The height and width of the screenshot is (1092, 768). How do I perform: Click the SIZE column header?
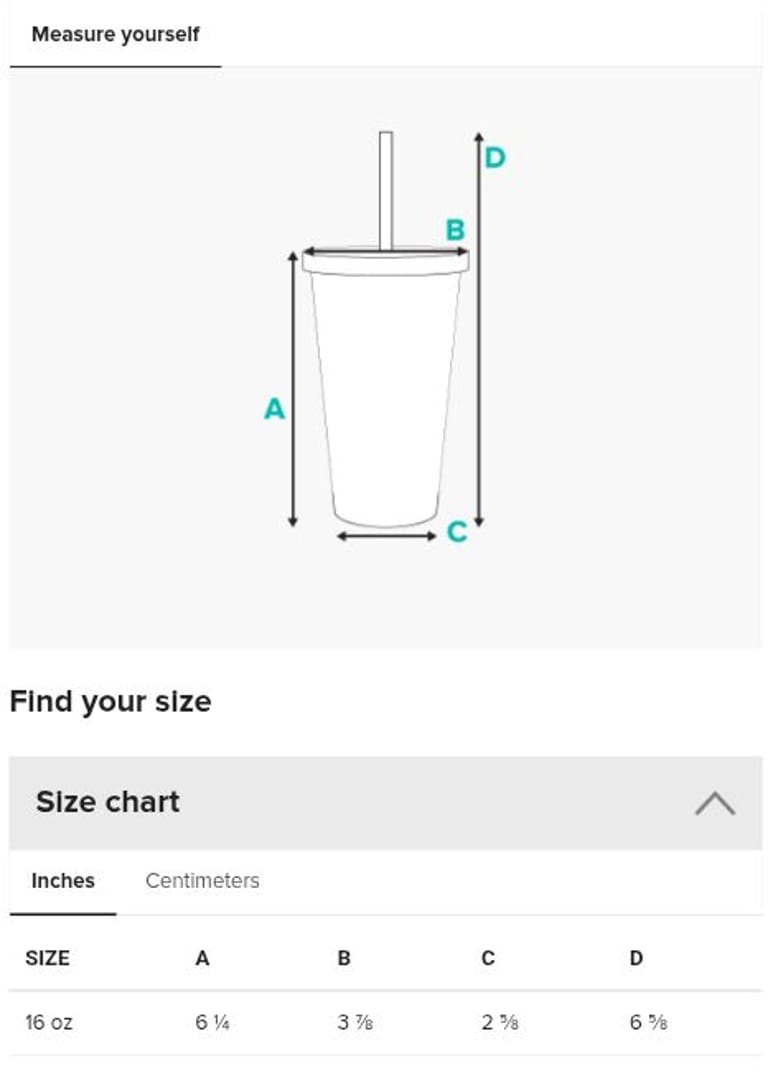pos(47,958)
